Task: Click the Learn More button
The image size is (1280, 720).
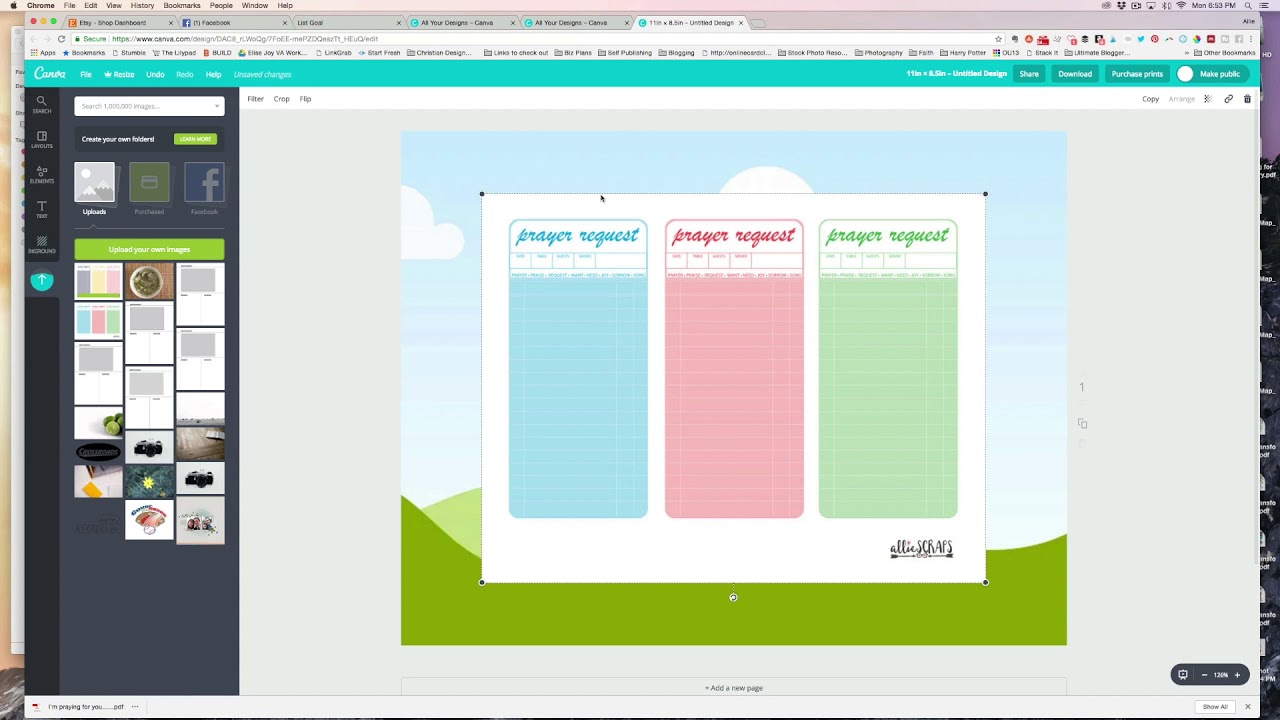Action: (195, 139)
